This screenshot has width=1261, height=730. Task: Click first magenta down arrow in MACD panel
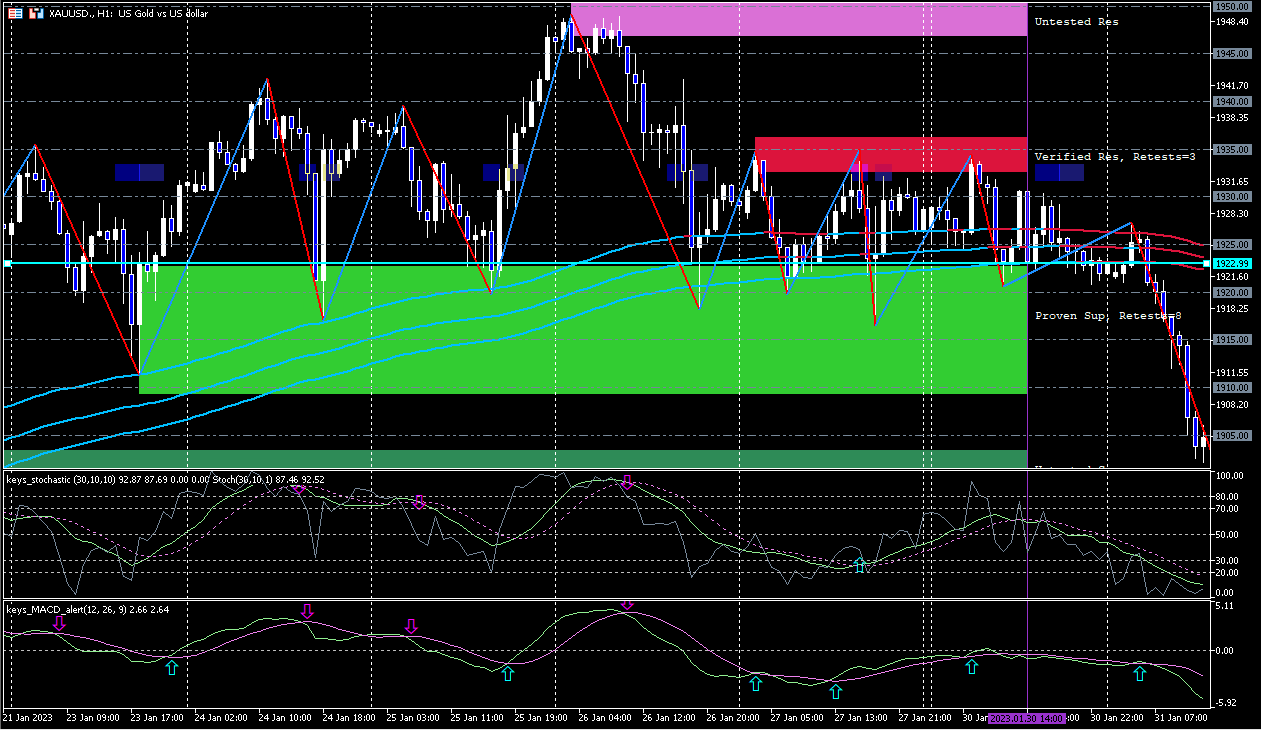tap(59, 624)
